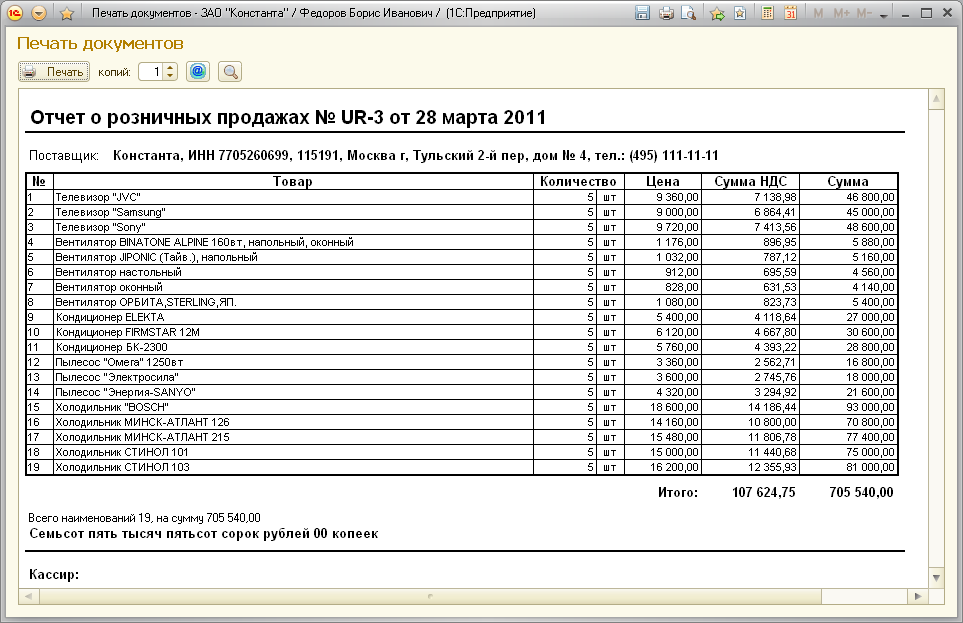Screen dimensions: 963x623
Task: Click amount-in-words line Семьсот пять тысяч
Action: pyautogui.click(x=203, y=533)
